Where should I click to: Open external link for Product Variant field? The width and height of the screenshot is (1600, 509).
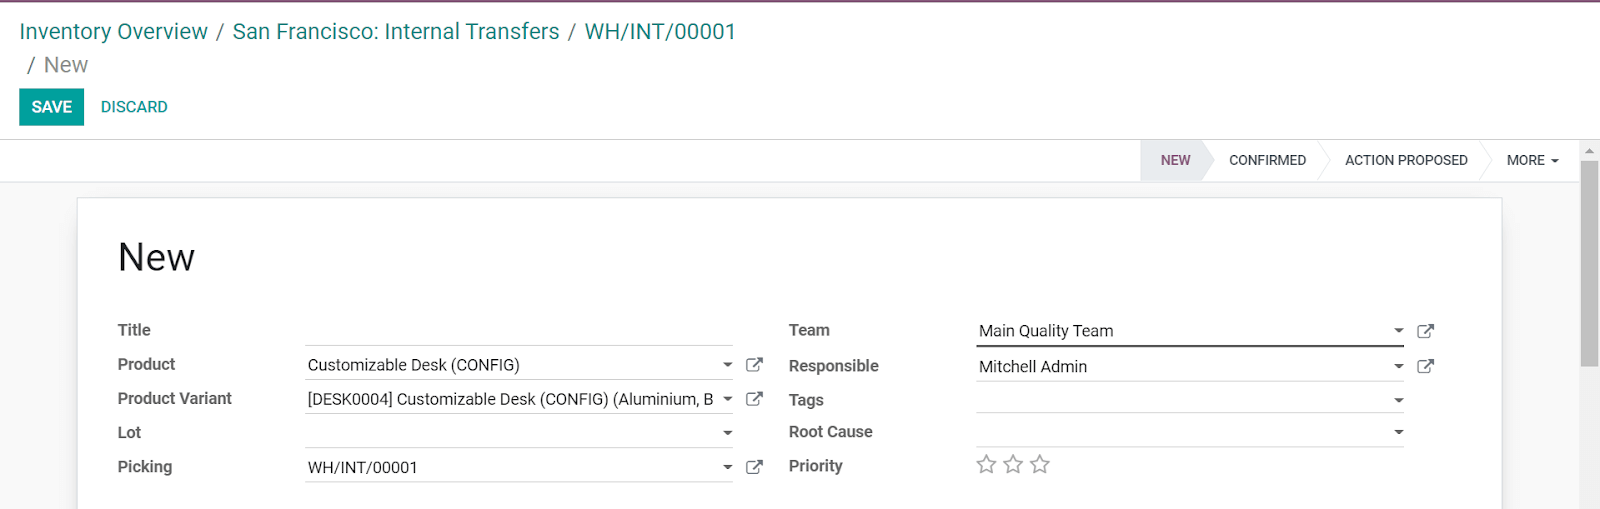(754, 399)
